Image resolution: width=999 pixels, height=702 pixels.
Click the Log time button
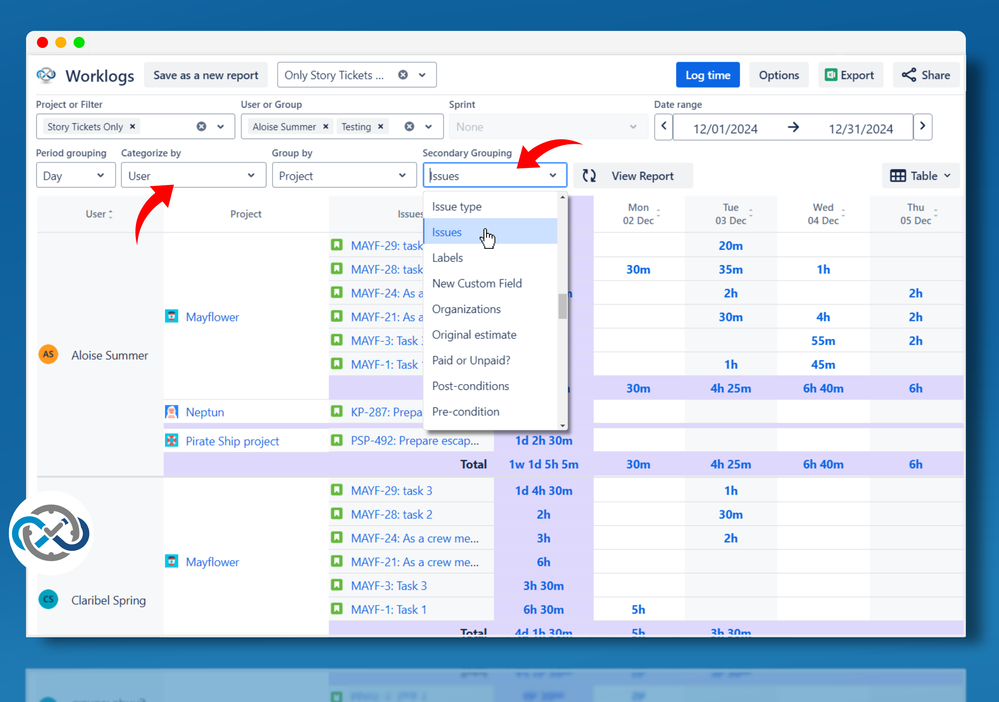pyautogui.click(x=708, y=75)
